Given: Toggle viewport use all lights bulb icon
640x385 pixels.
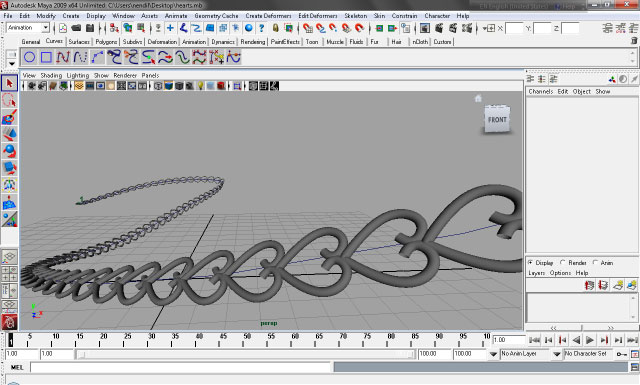Looking at the screenshot, I should (200, 86).
